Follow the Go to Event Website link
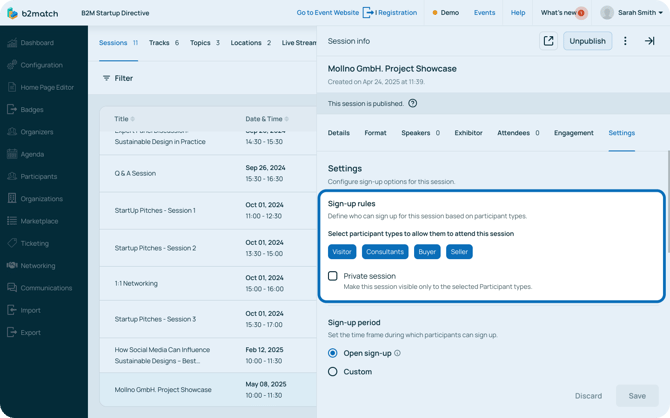 coord(328,13)
